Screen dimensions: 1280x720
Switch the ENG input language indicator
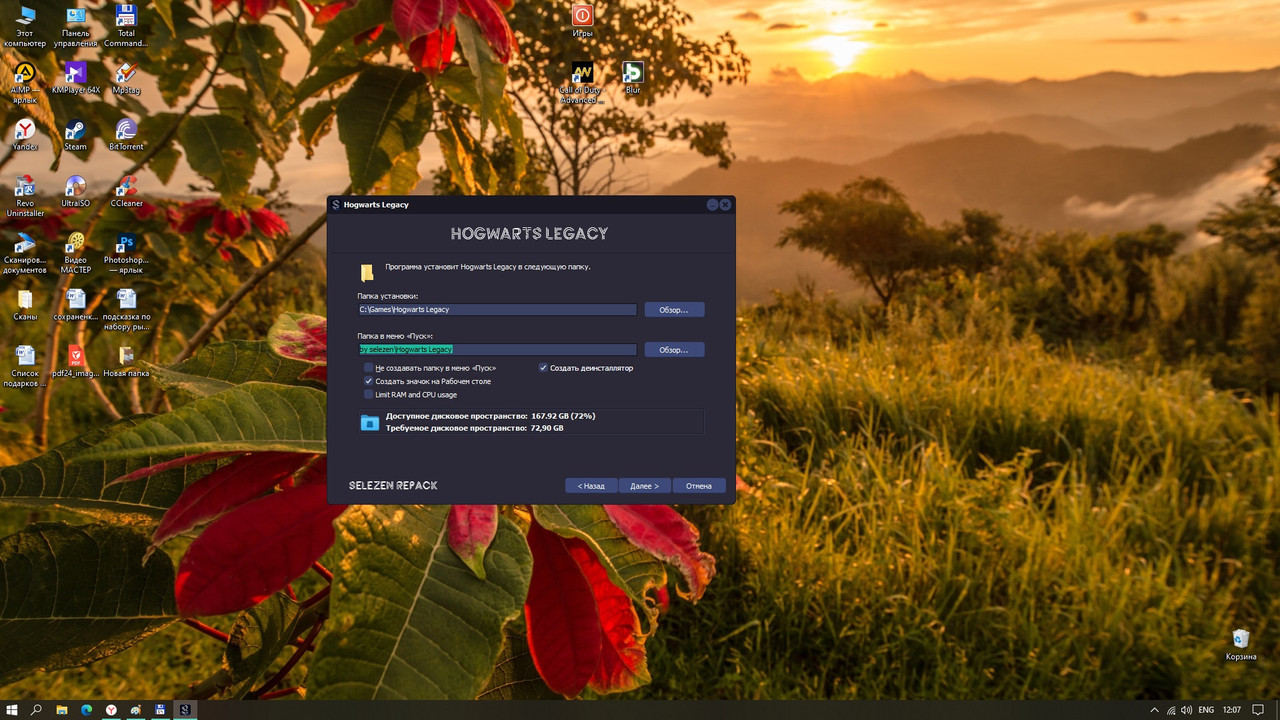click(1206, 710)
